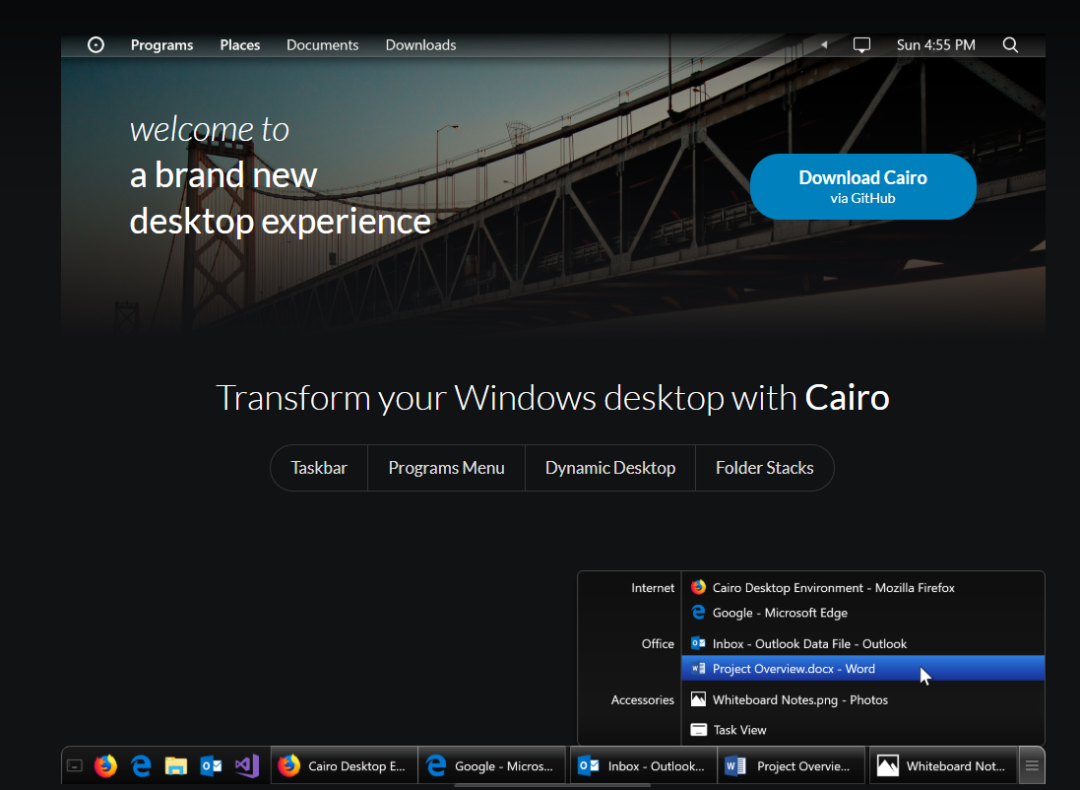Open the Places menu
1080x790 pixels.
pyautogui.click(x=240, y=45)
